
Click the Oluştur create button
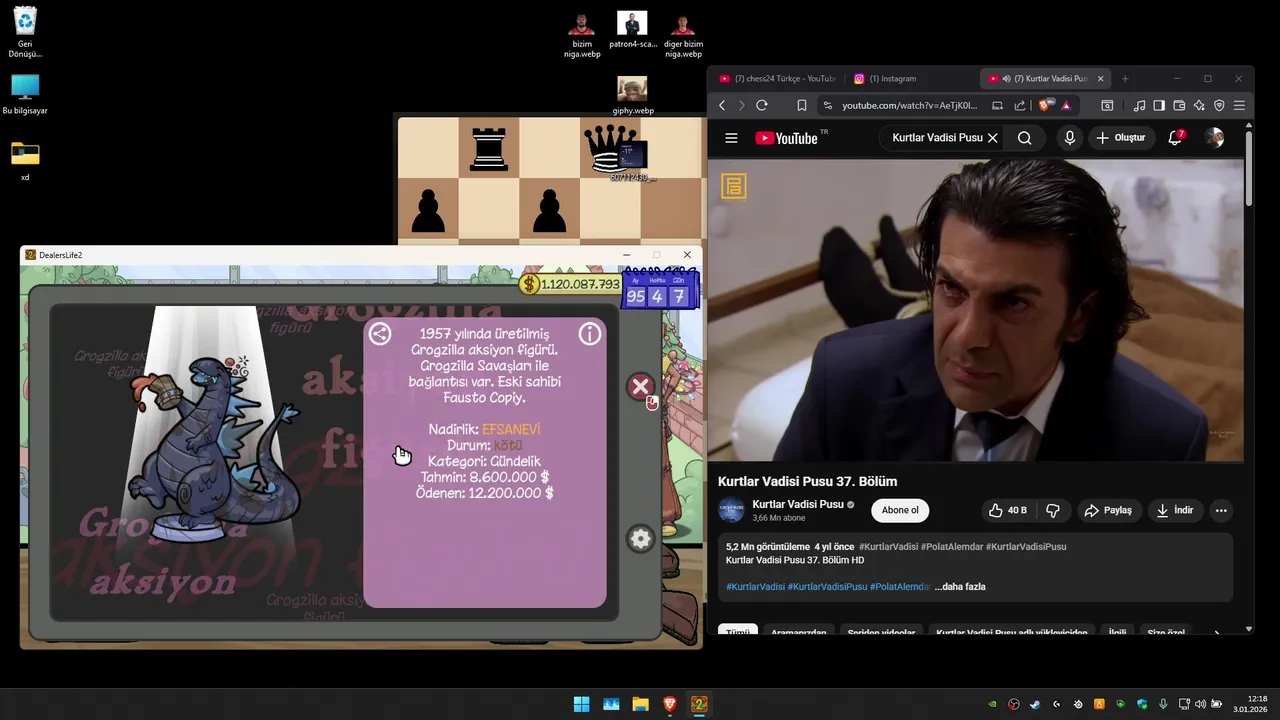click(x=1120, y=138)
